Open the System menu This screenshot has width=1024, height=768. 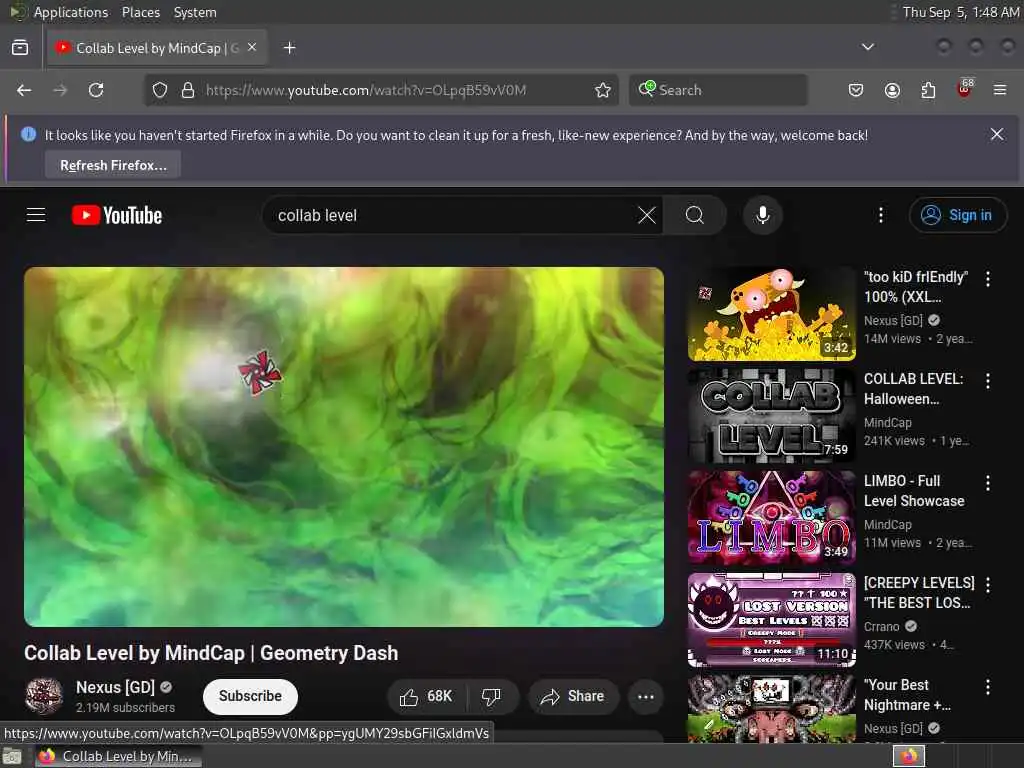(x=195, y=12)
